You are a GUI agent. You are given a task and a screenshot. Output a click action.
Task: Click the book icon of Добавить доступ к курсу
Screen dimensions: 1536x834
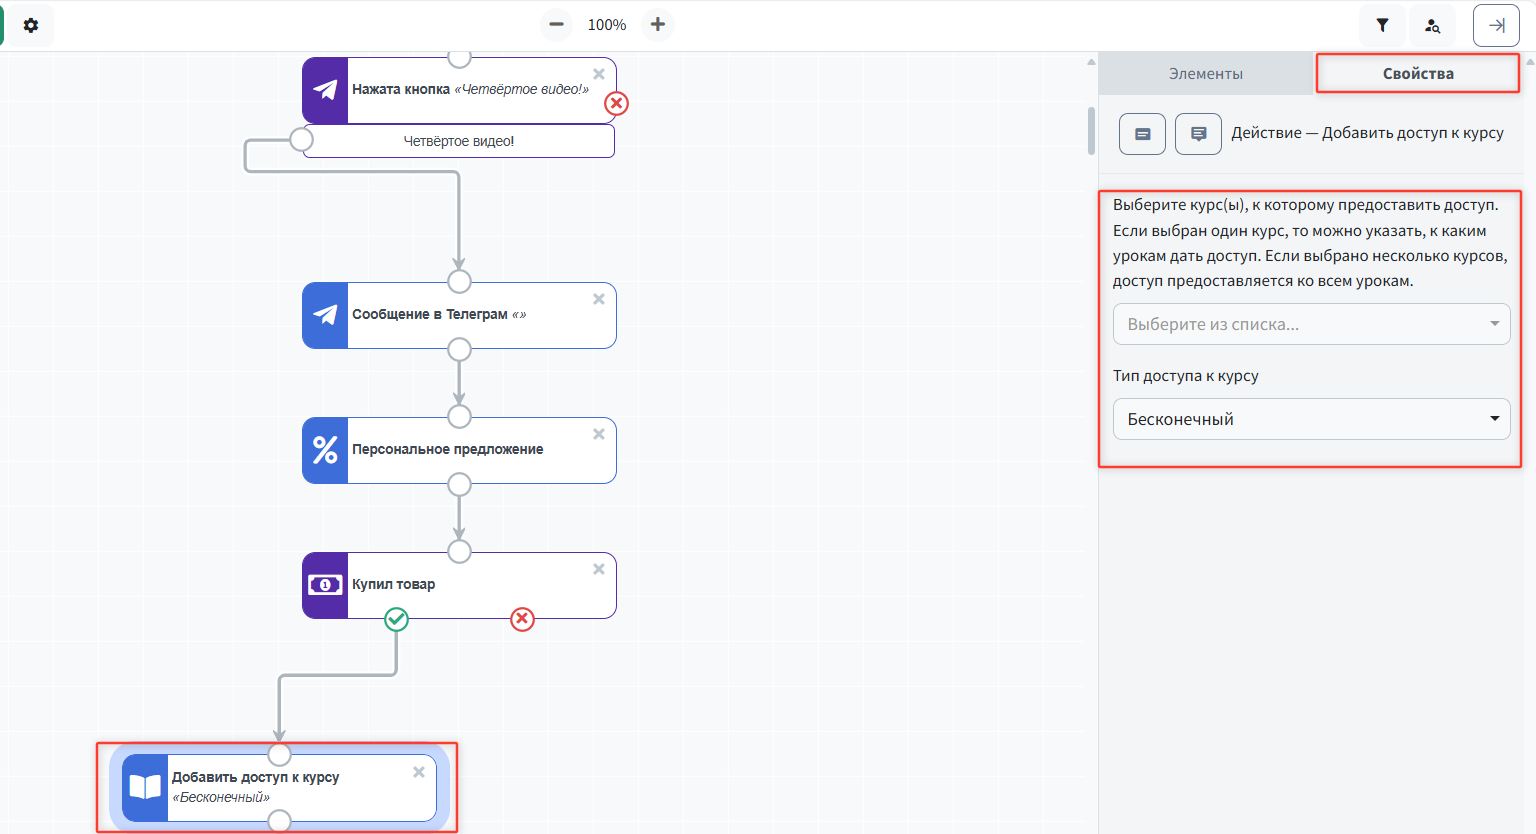tap(145, 787)
